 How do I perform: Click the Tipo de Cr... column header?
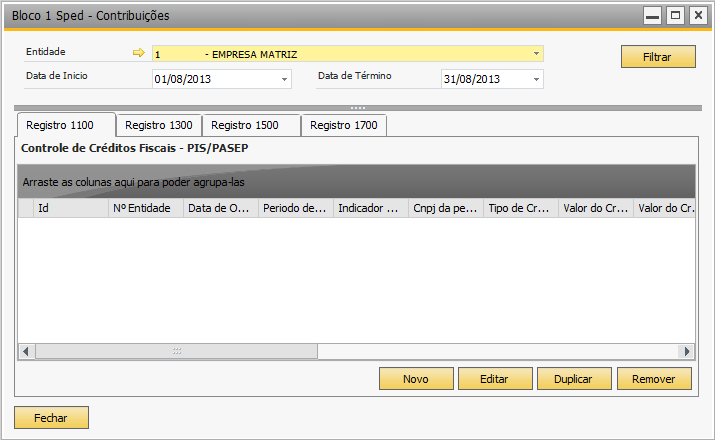(521, 208)
